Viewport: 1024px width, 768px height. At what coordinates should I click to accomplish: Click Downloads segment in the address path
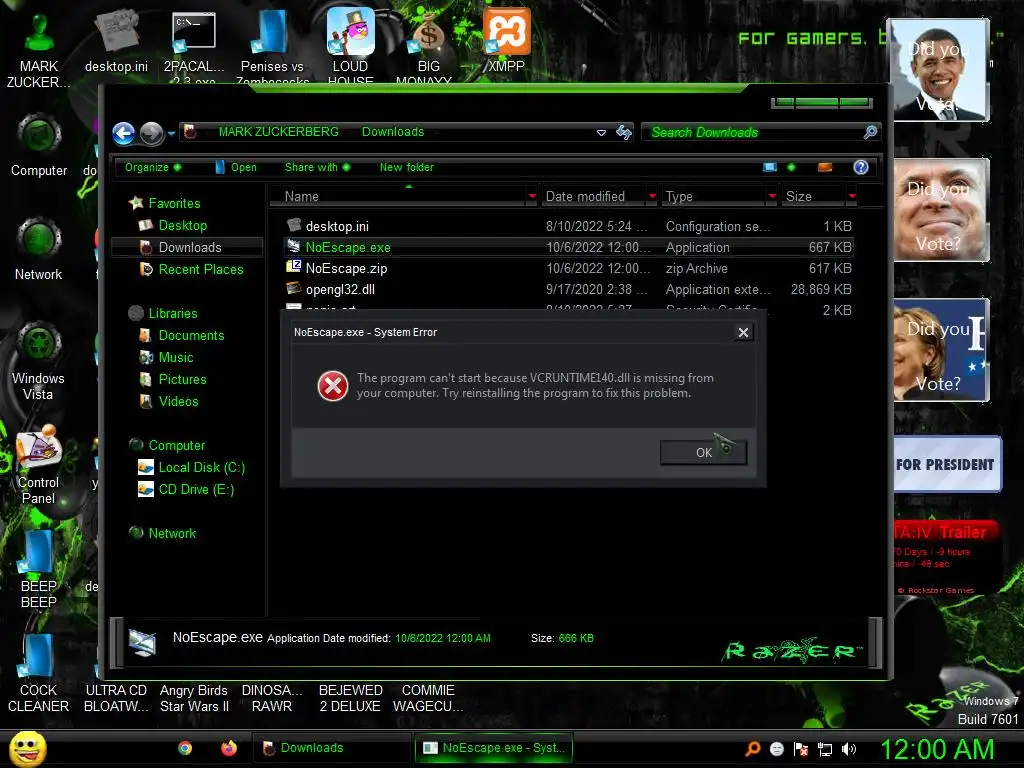pyautogui.click(x=393, y=132)
